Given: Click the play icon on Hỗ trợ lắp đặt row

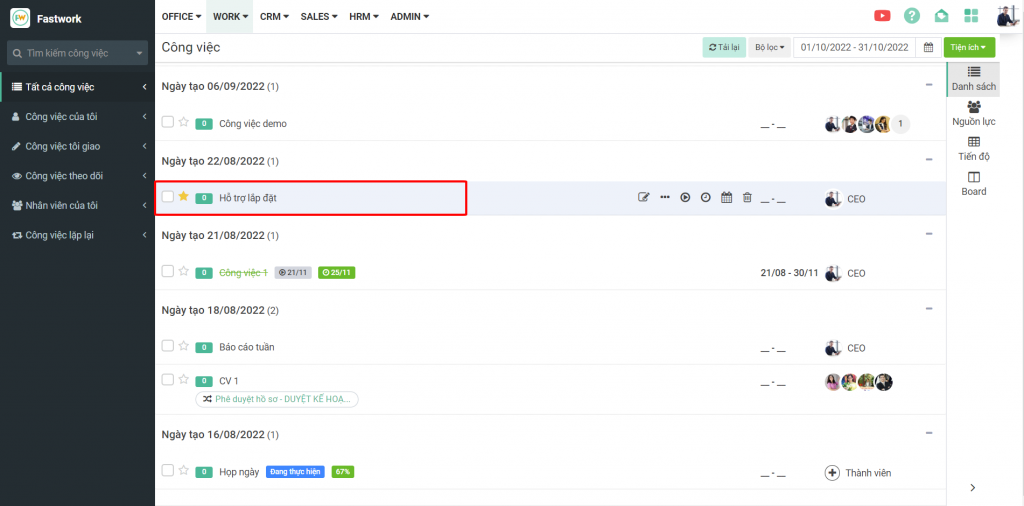Looking at the screenshot, I should (685, 198).
